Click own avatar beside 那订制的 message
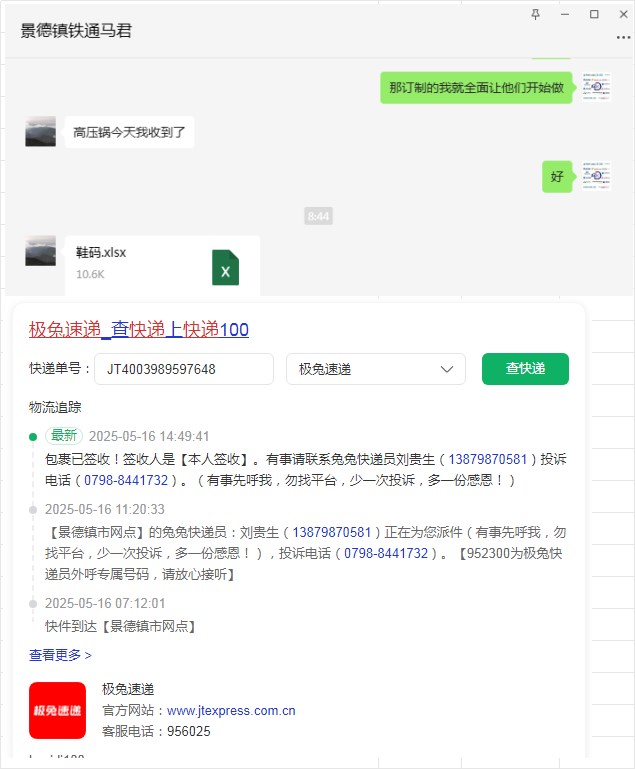Screen dimensions: 635x769 point(596,87)
